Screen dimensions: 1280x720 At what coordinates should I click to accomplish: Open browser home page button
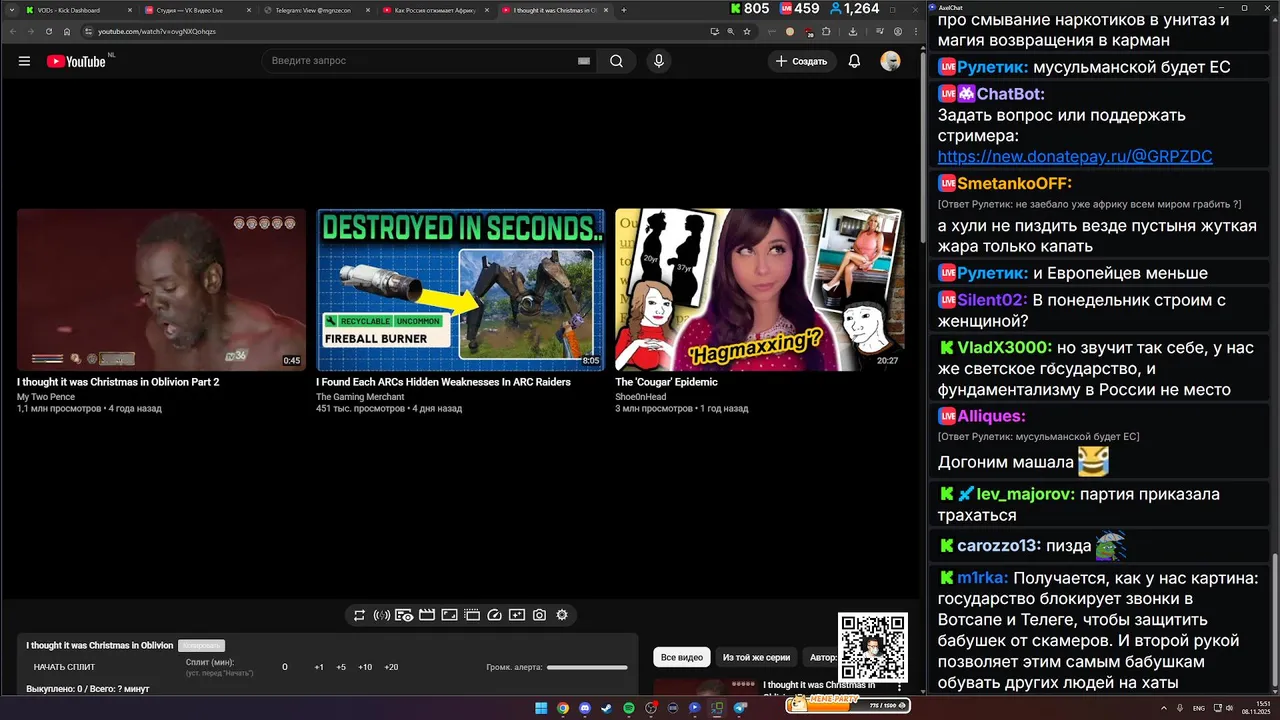(67, 31)
